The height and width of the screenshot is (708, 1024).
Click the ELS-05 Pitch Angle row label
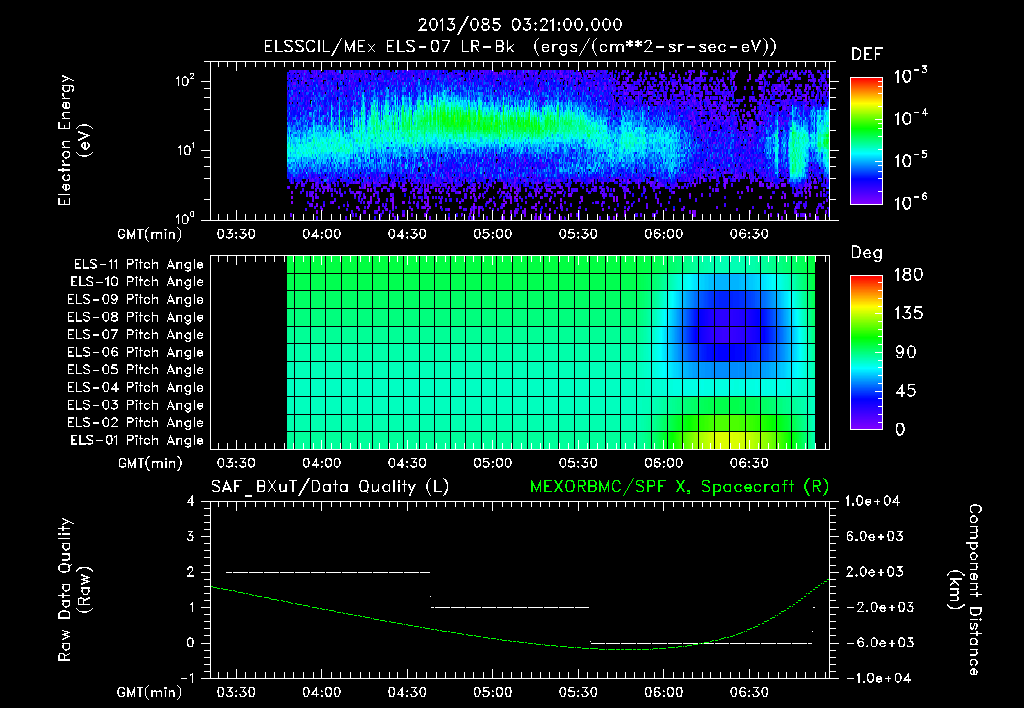coord(136,370)
